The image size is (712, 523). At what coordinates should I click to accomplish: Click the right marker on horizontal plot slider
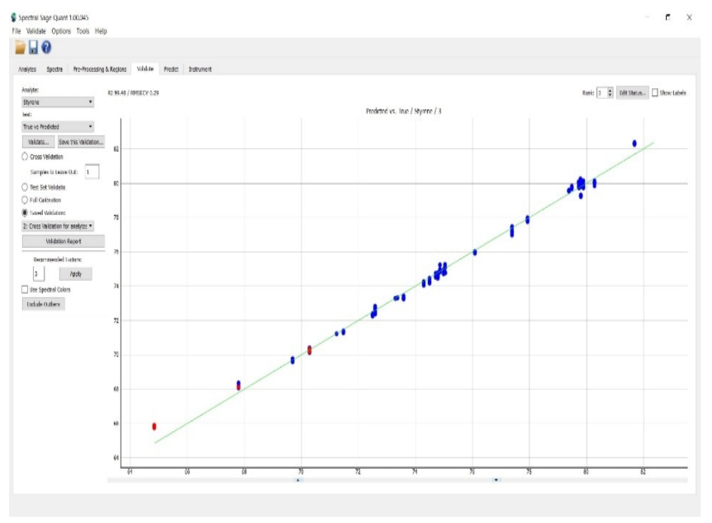pos(496,480)
